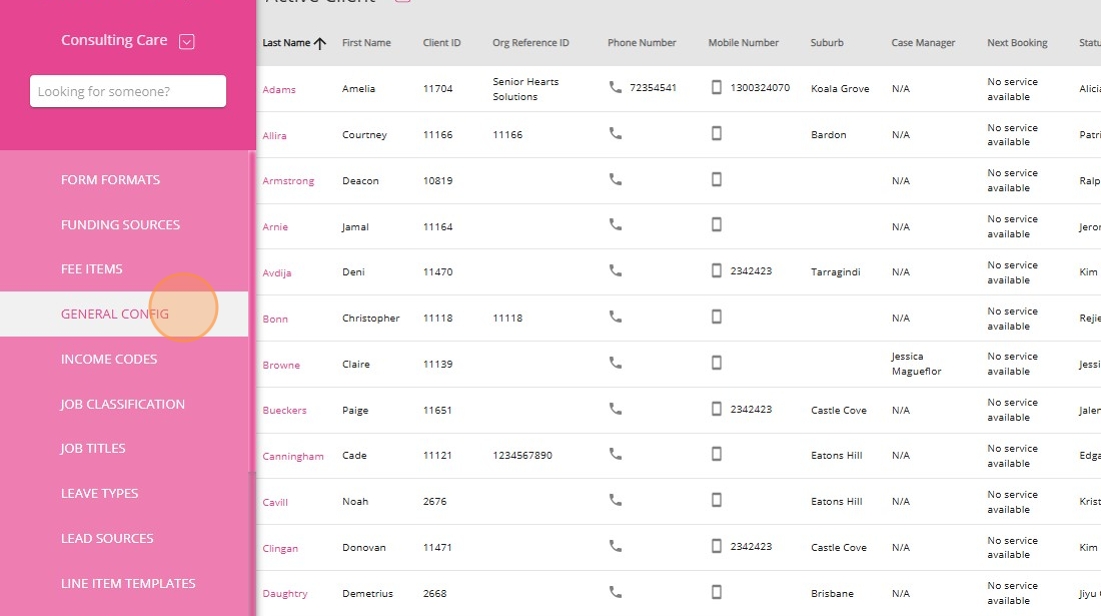Click phone icon in Bonn row
The image size is (1101, 616).
[x=615, y=316]
